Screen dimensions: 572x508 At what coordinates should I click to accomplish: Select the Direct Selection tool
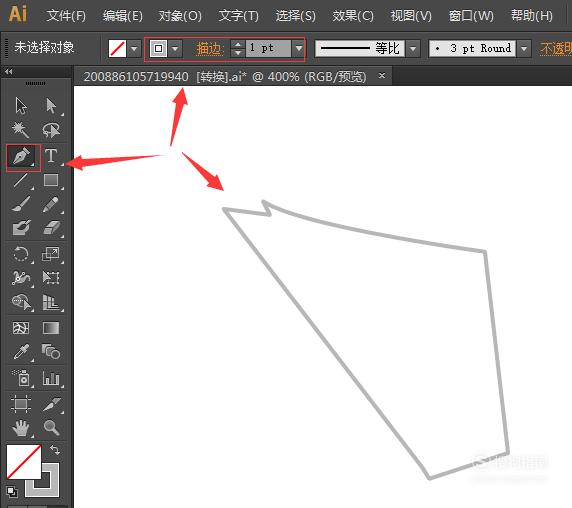[51, 106]
